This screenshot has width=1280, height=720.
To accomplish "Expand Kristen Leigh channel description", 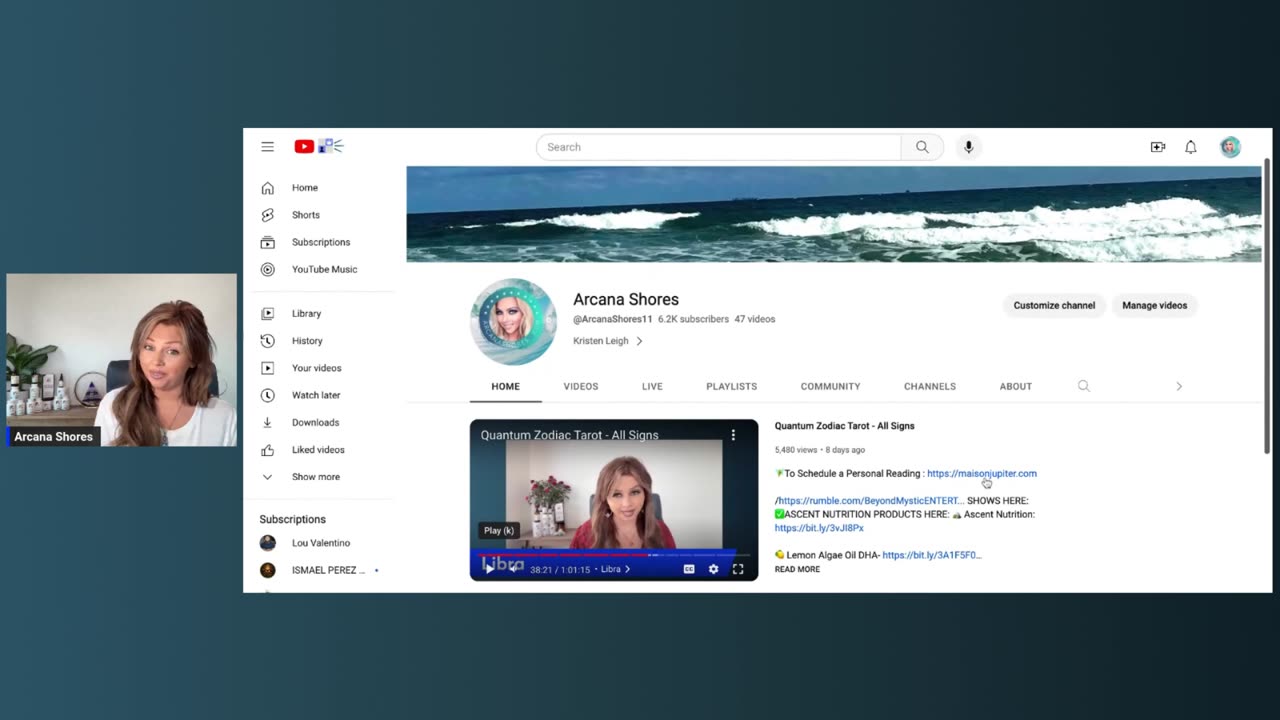I will (608, 341).
